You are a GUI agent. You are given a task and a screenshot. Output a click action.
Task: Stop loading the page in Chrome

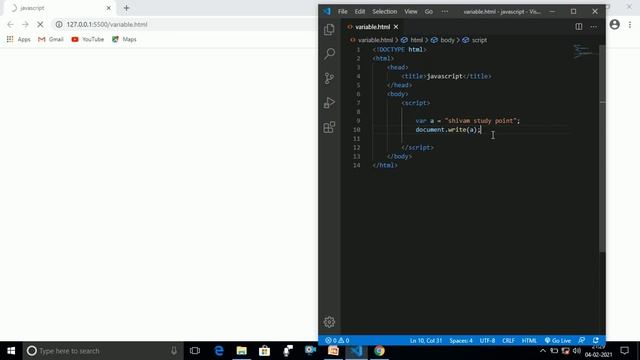coord(40,24)
